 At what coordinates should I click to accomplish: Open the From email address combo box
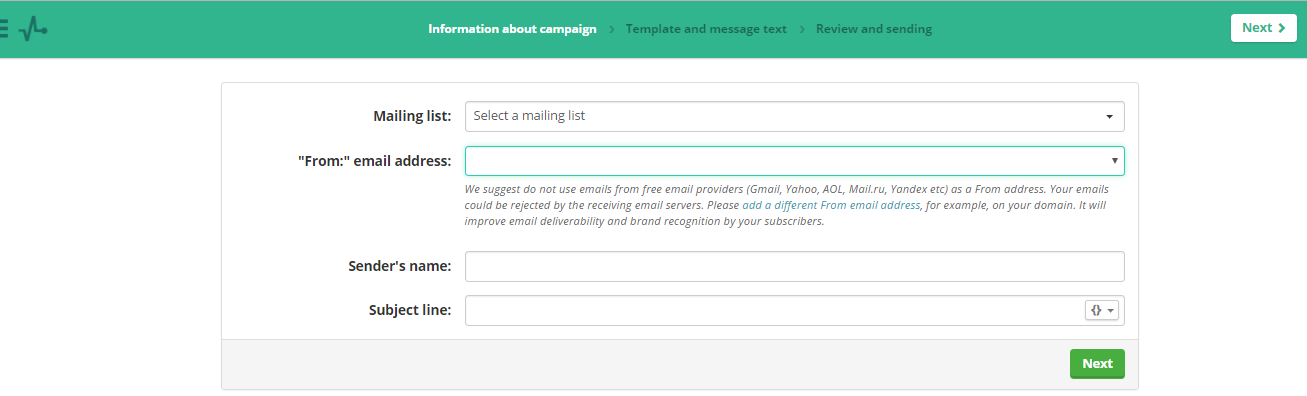point(794,161)
